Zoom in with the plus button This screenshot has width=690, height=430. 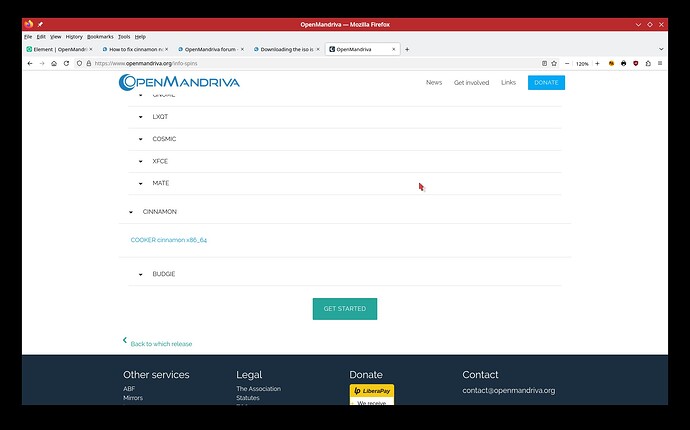click(597, 63)
